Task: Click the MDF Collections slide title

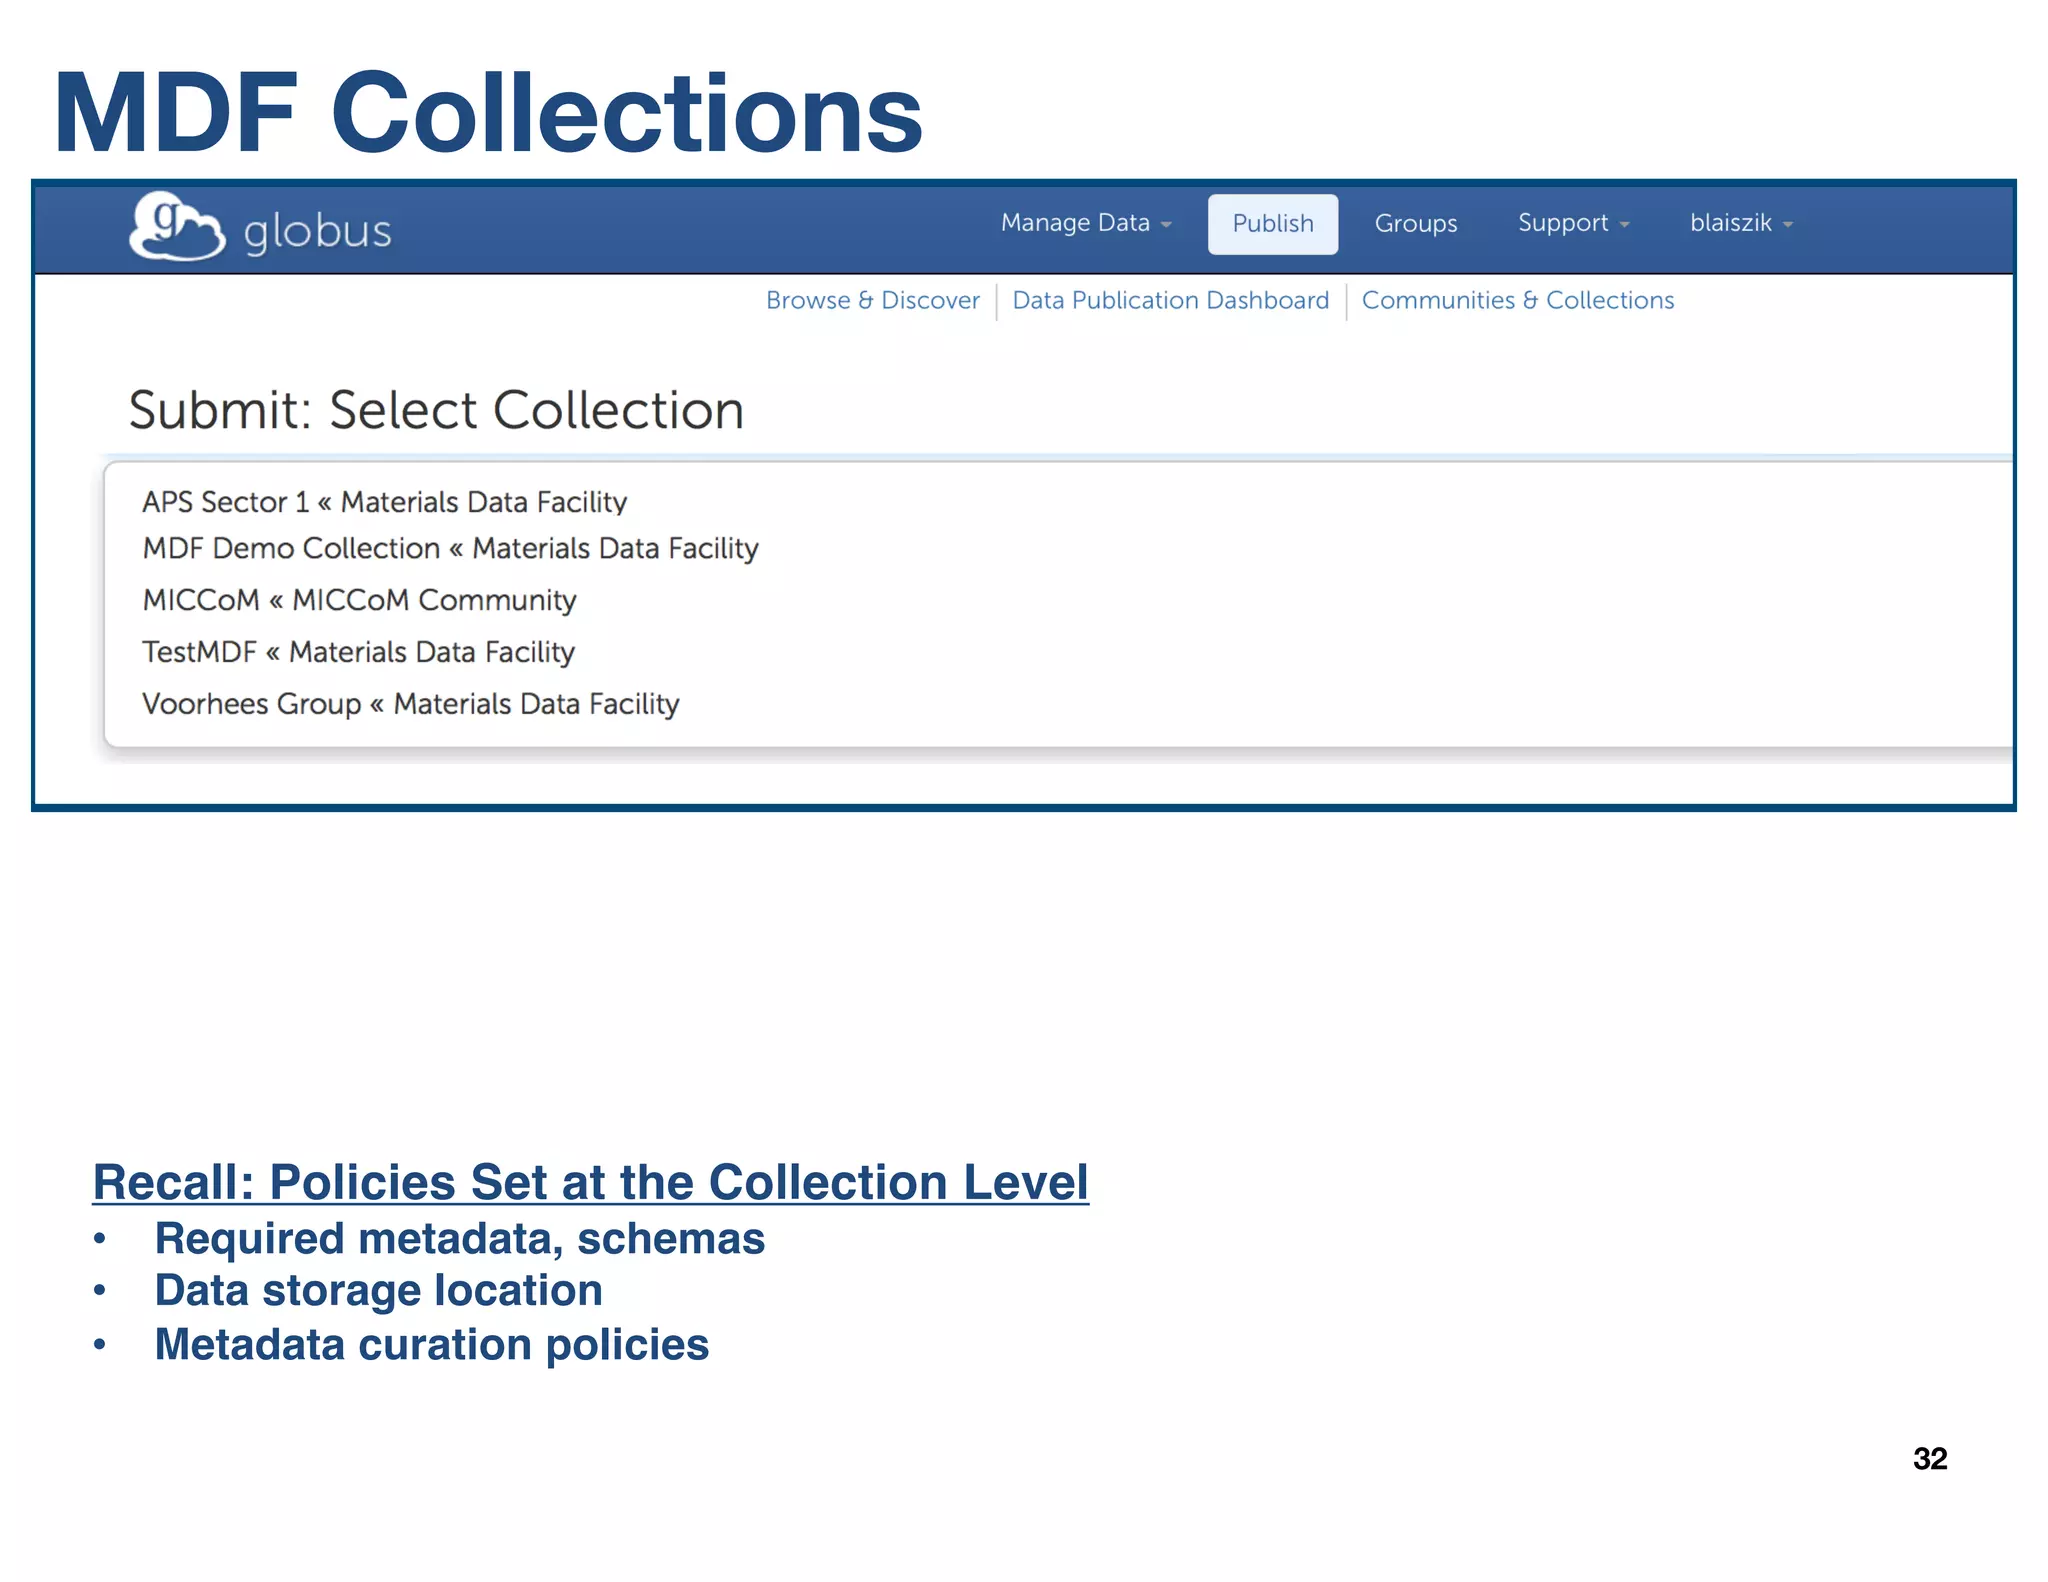Action: click(x=488, y=112)
